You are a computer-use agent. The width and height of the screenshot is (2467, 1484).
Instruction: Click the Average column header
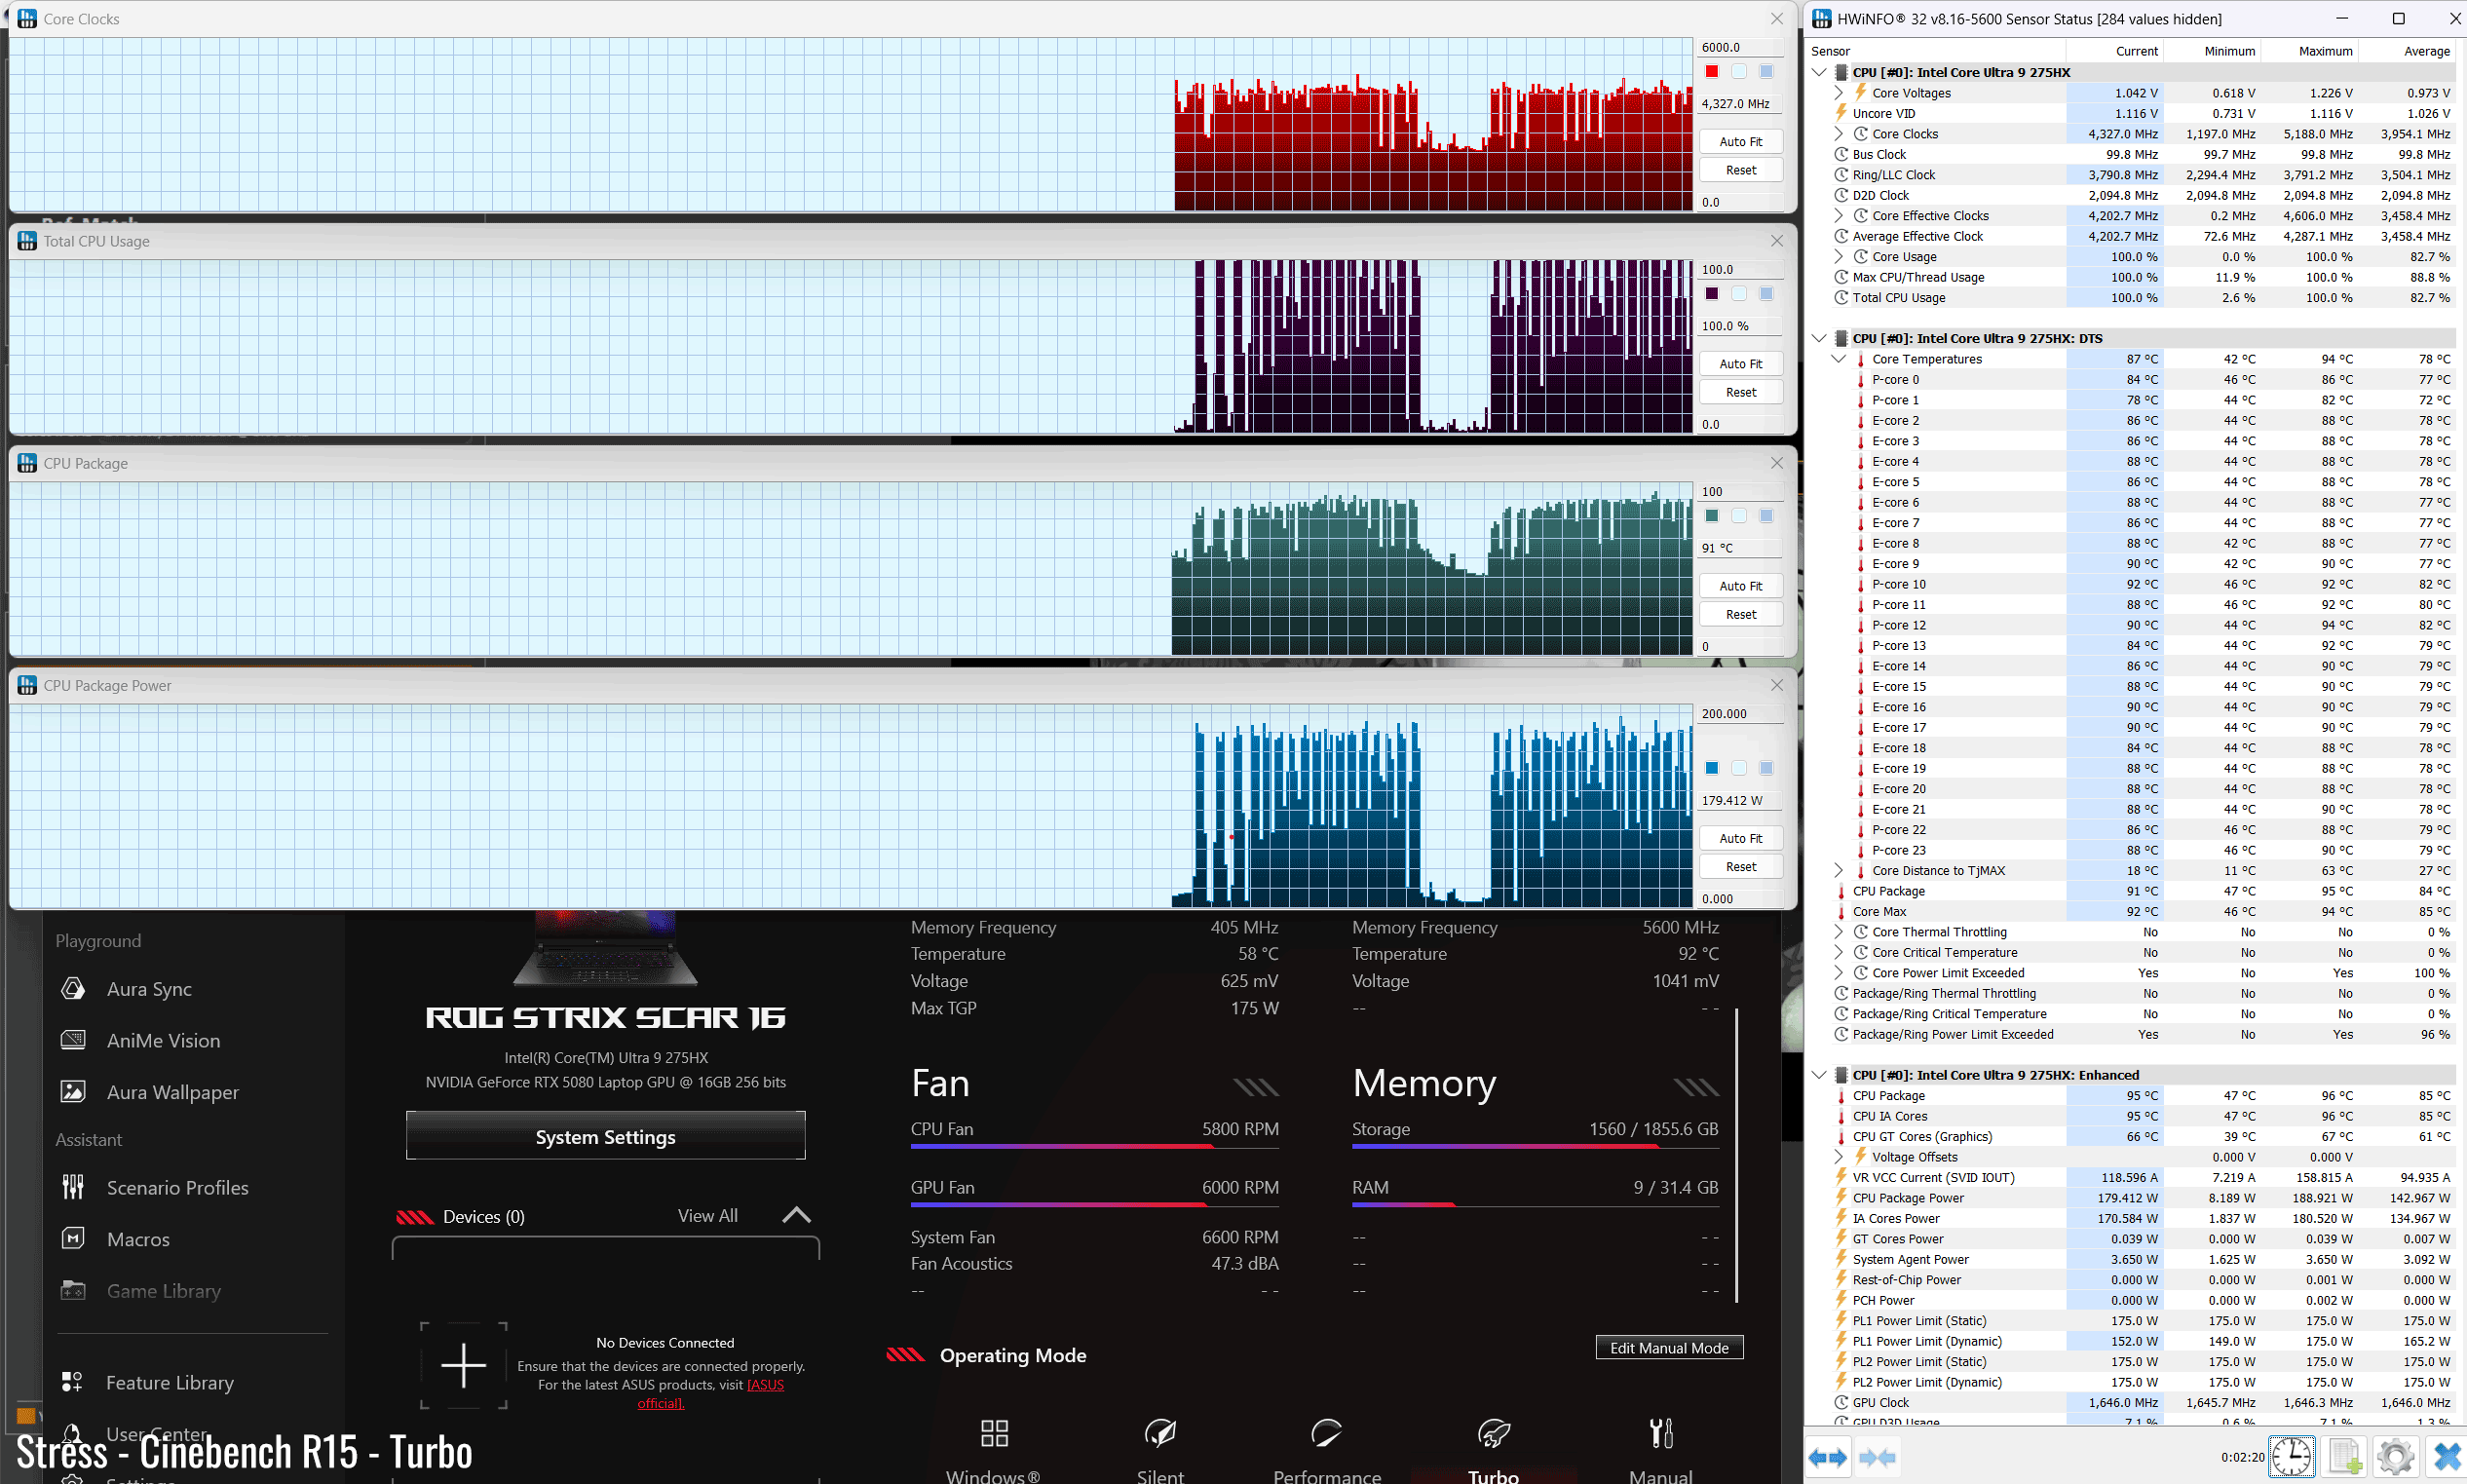coord(2426,51)
